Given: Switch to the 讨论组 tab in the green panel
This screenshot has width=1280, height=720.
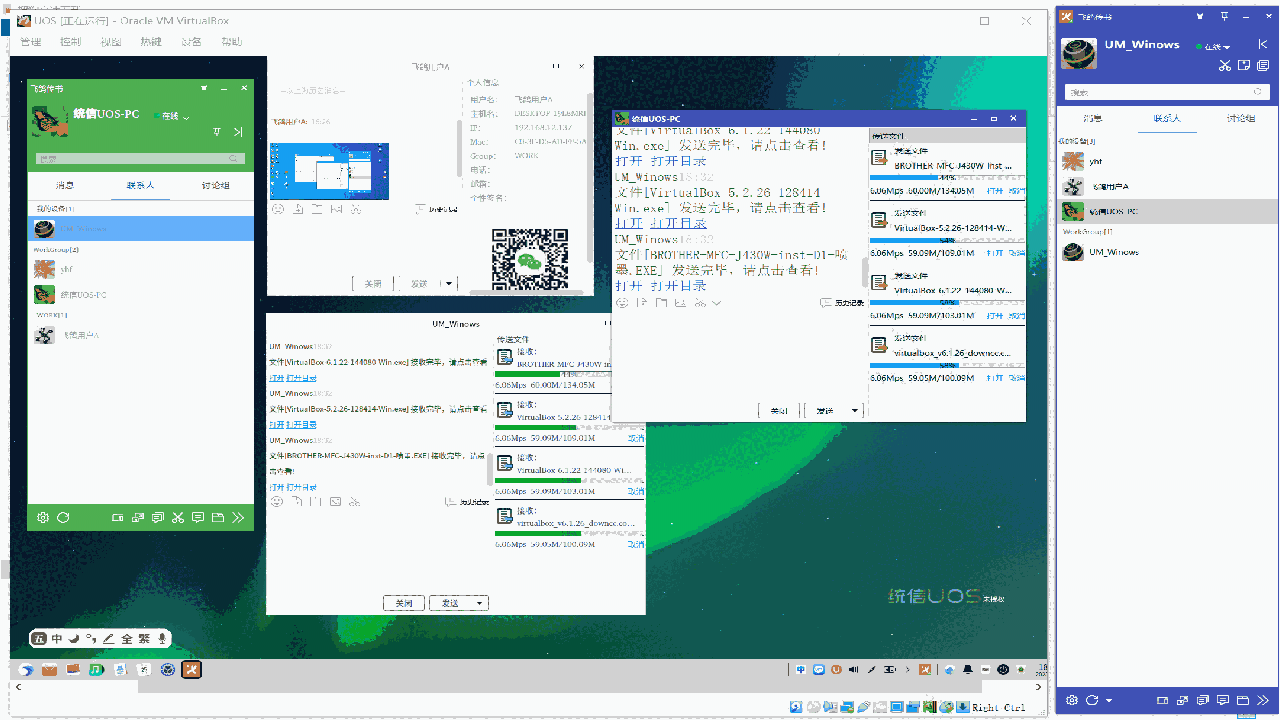Looking at the screenshot, I should point(215,185).
